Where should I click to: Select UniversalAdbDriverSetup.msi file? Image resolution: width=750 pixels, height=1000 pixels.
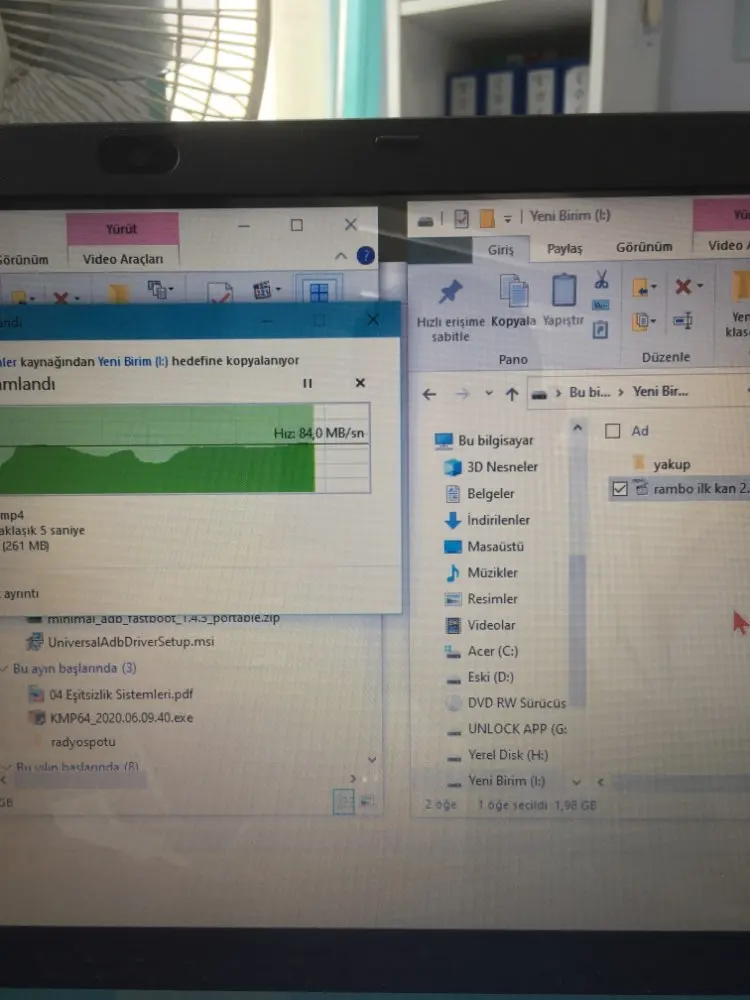121,642
